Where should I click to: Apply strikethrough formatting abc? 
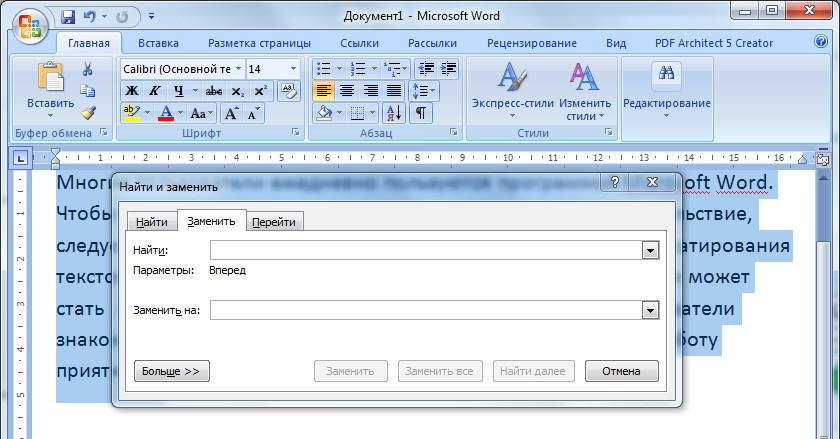tap(214, 91)
